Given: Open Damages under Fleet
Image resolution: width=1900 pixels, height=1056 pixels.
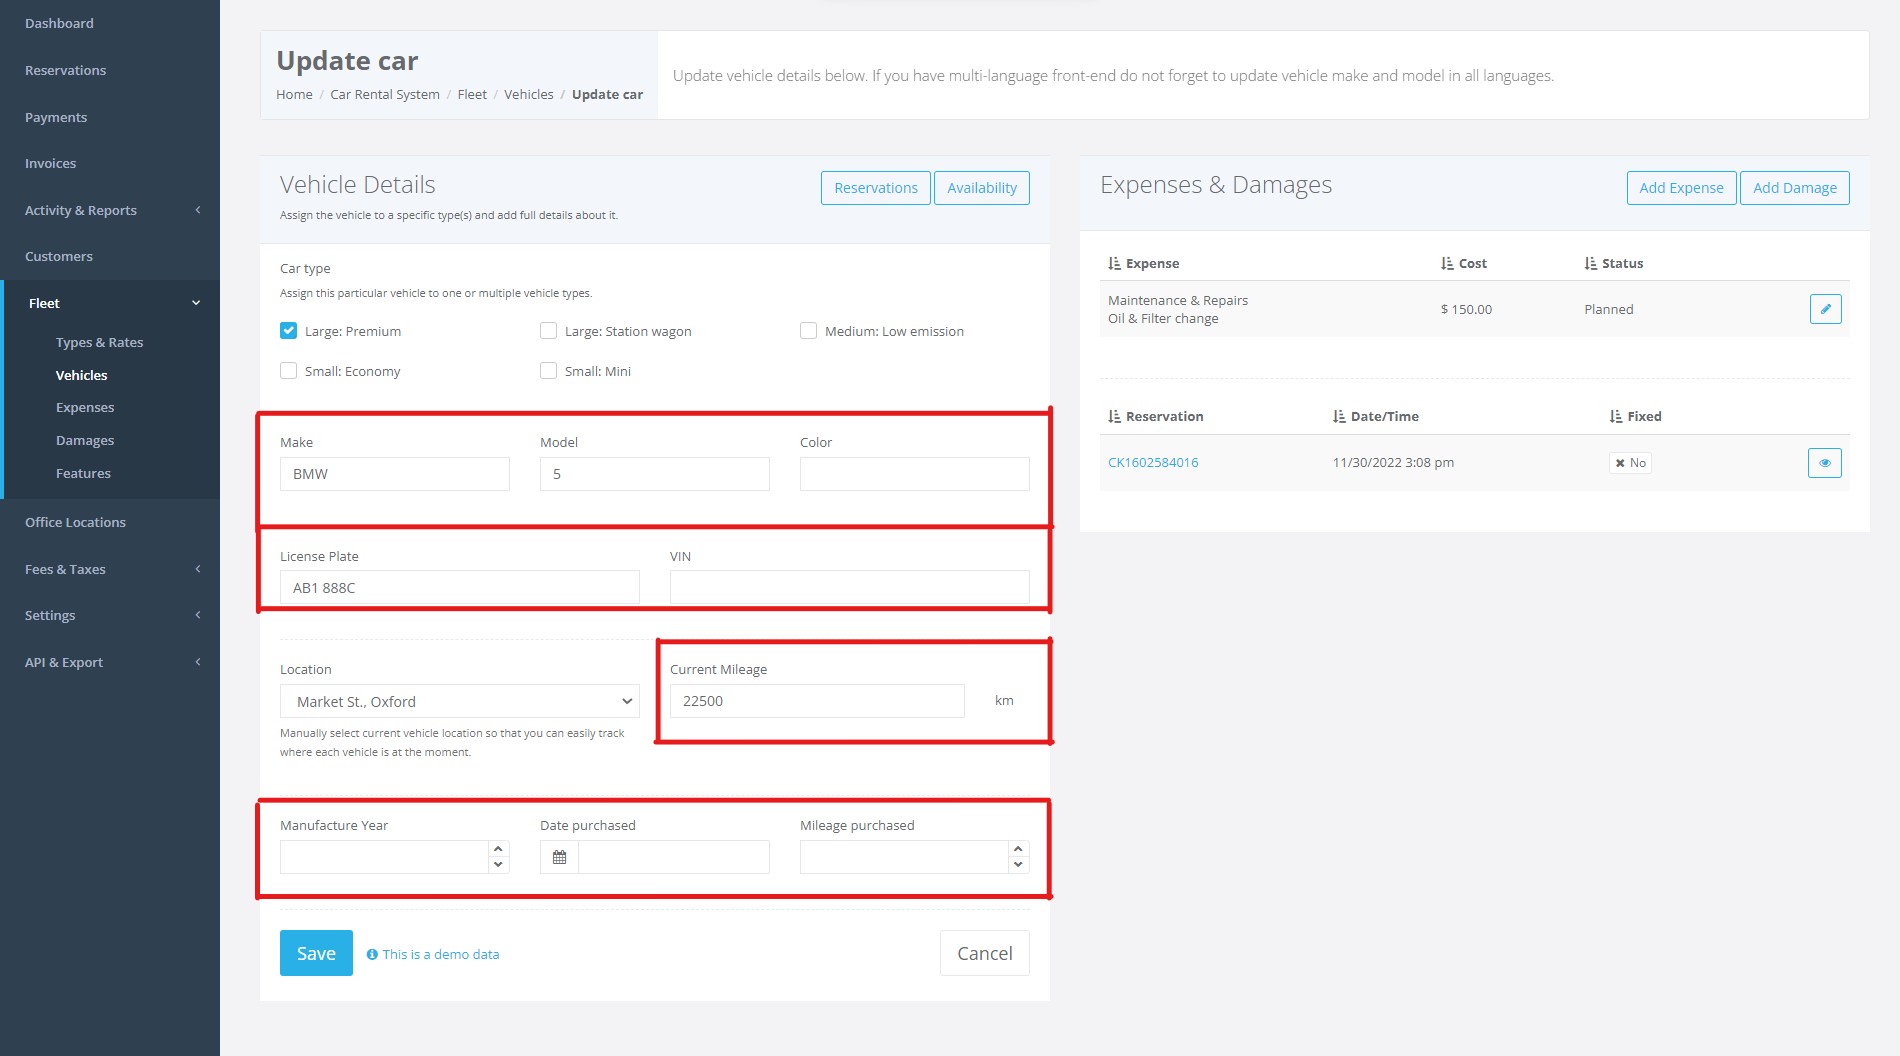Looking at the screenshot, I should pos(85,440).
